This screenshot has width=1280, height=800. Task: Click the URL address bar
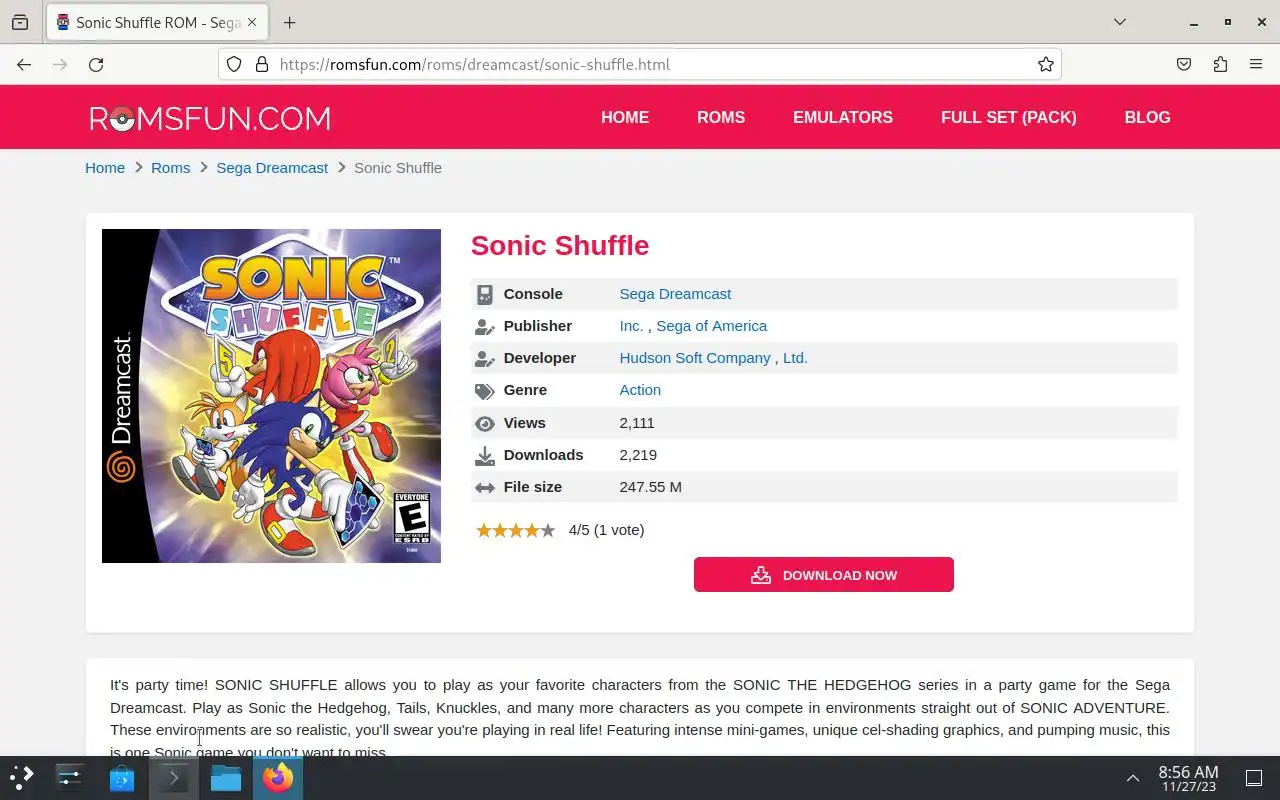640,64
